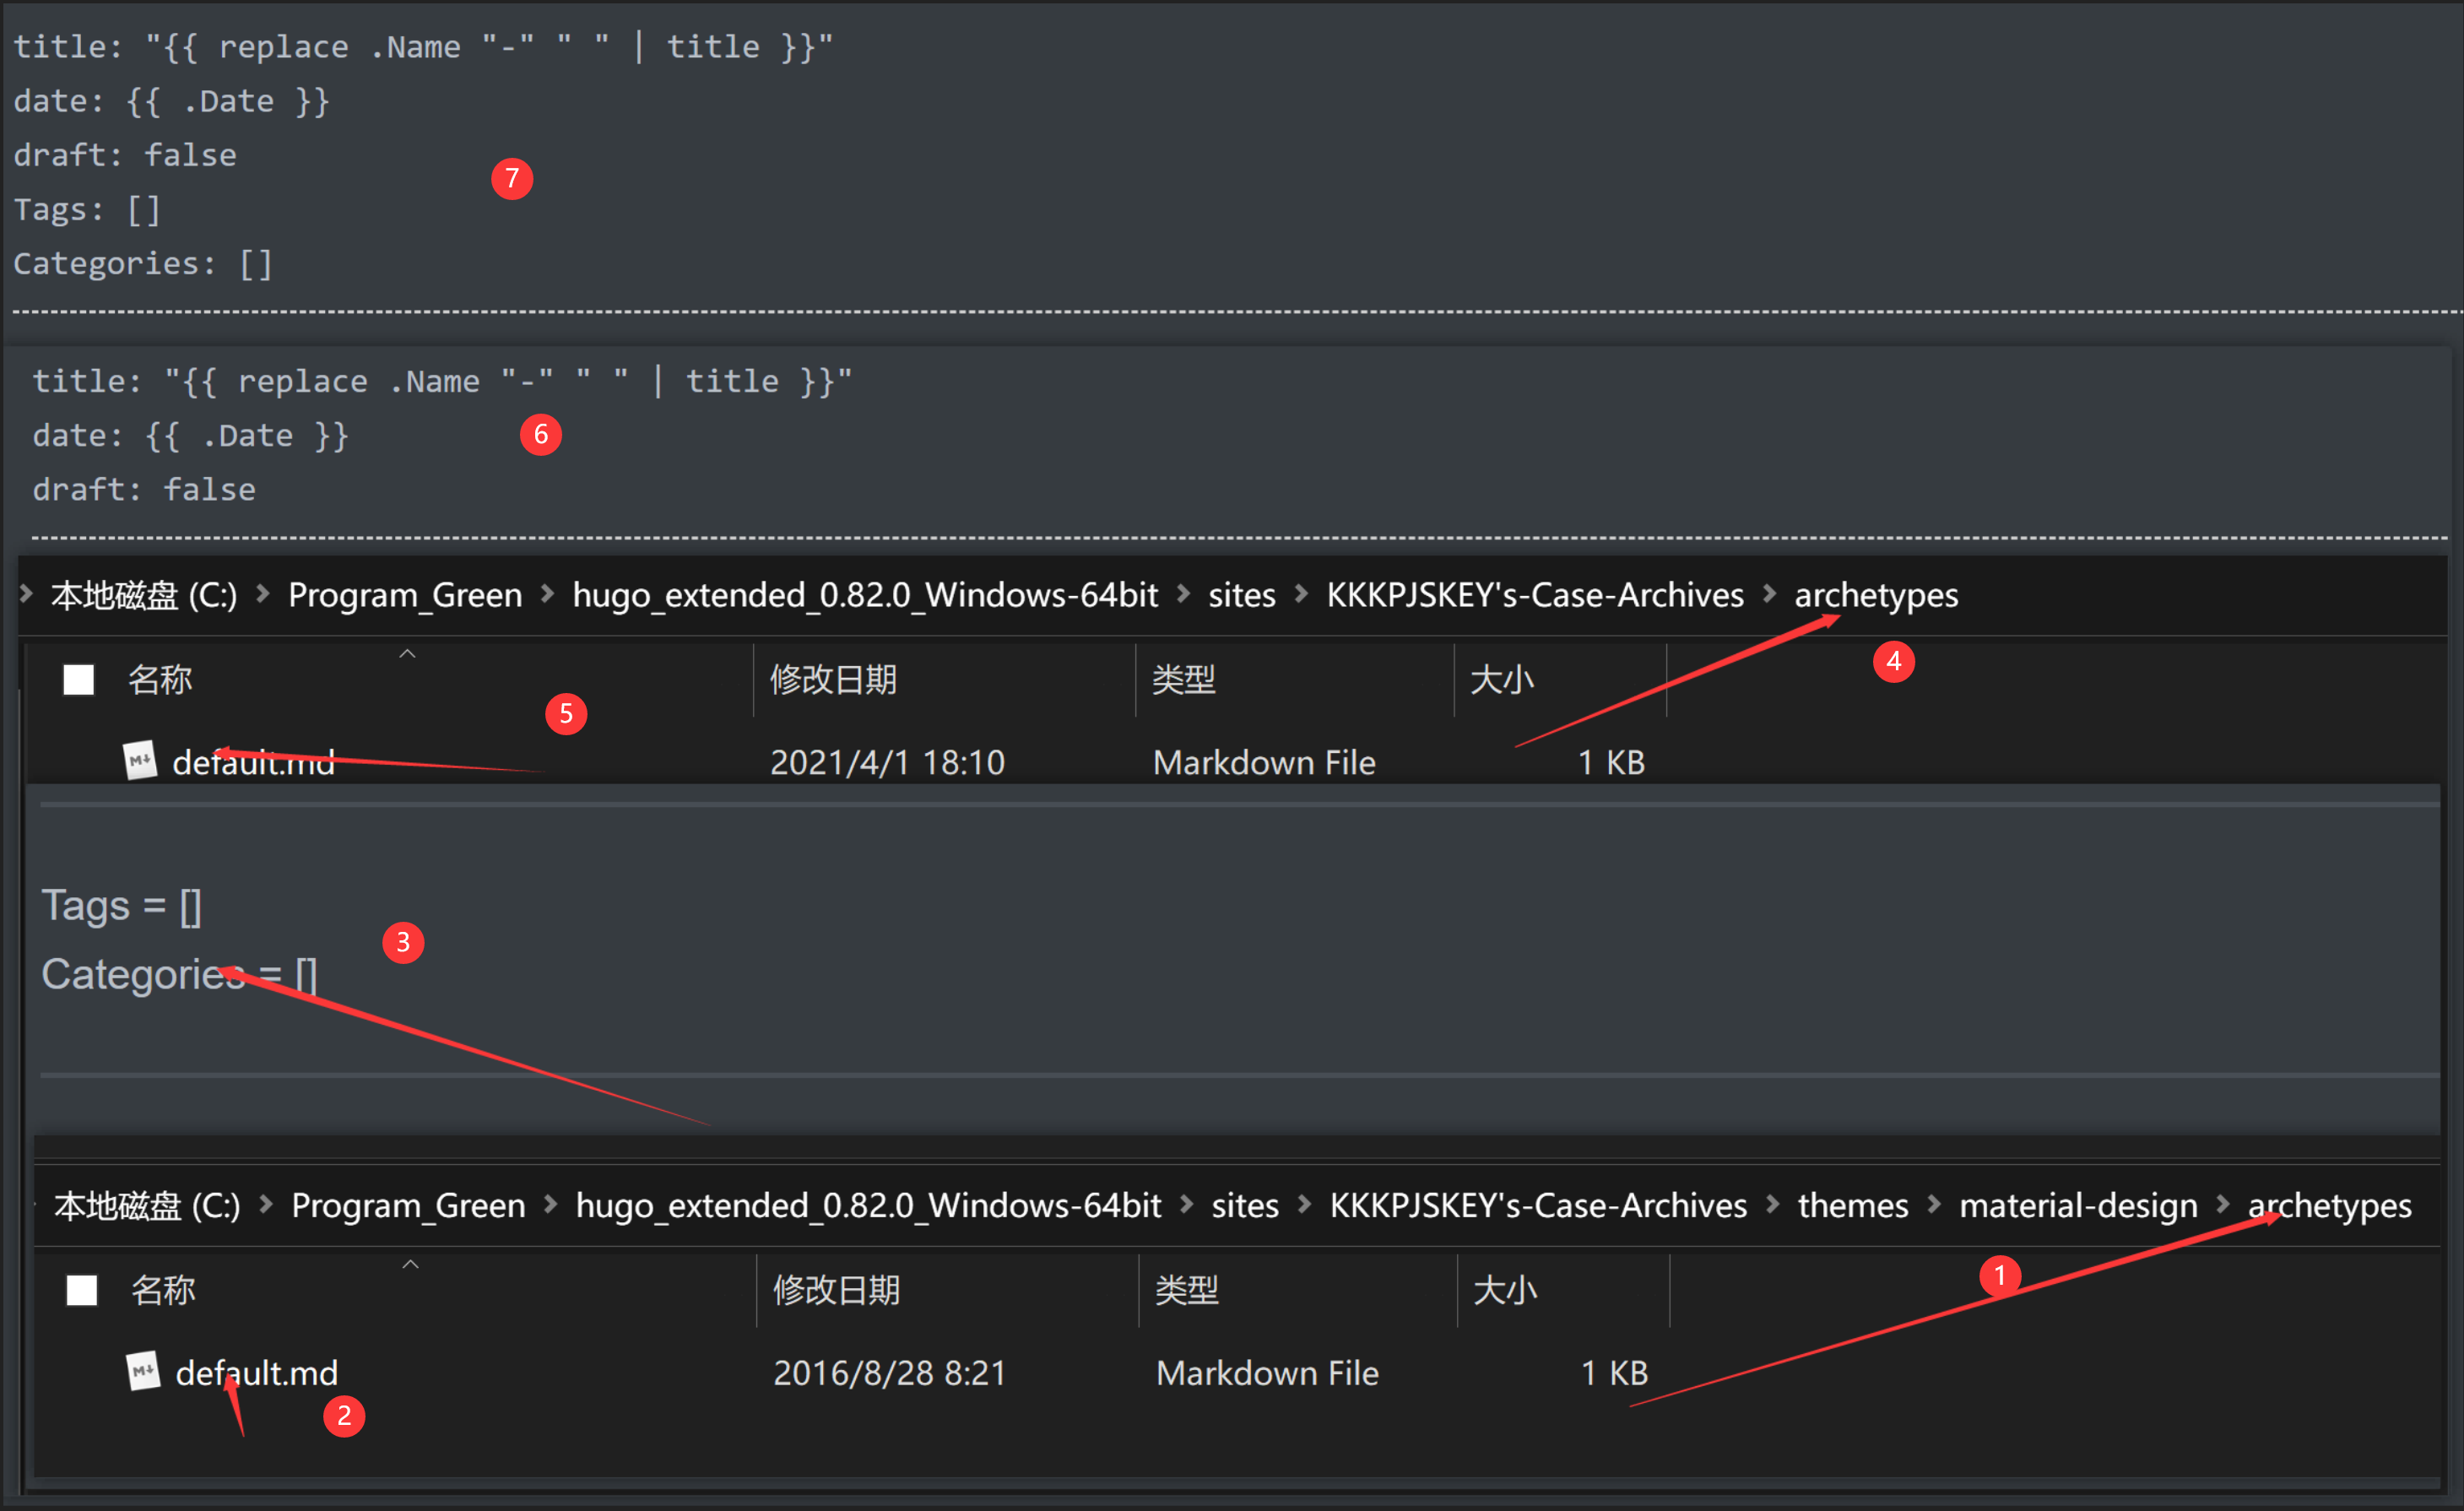The width and height of the screenshot is (2464, 1511).
Task: Select default.md dated 2016/8/28
Action: 257,1373
